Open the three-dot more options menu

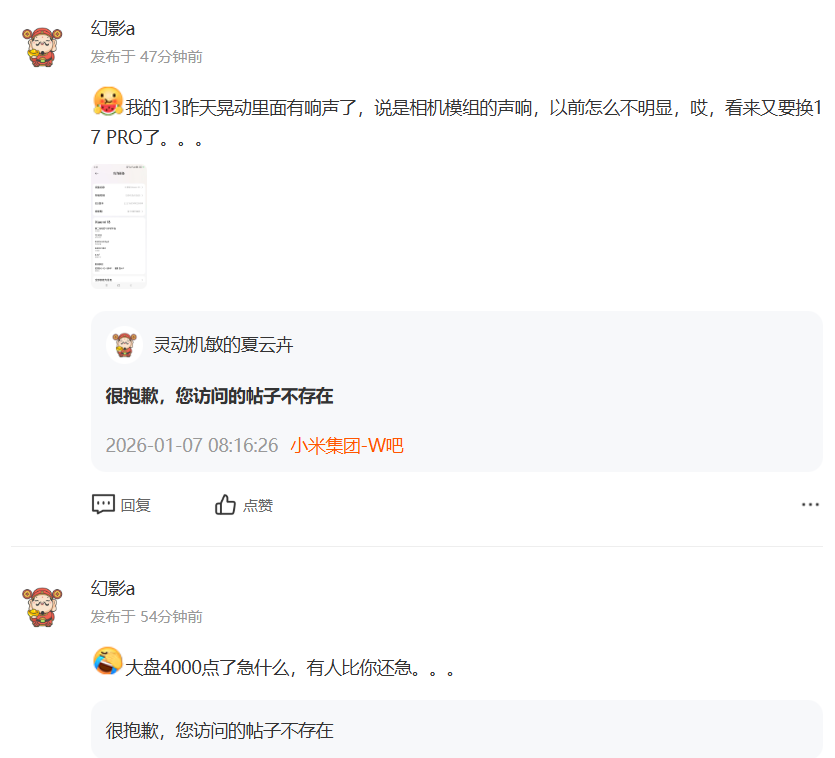click(810, 504)
